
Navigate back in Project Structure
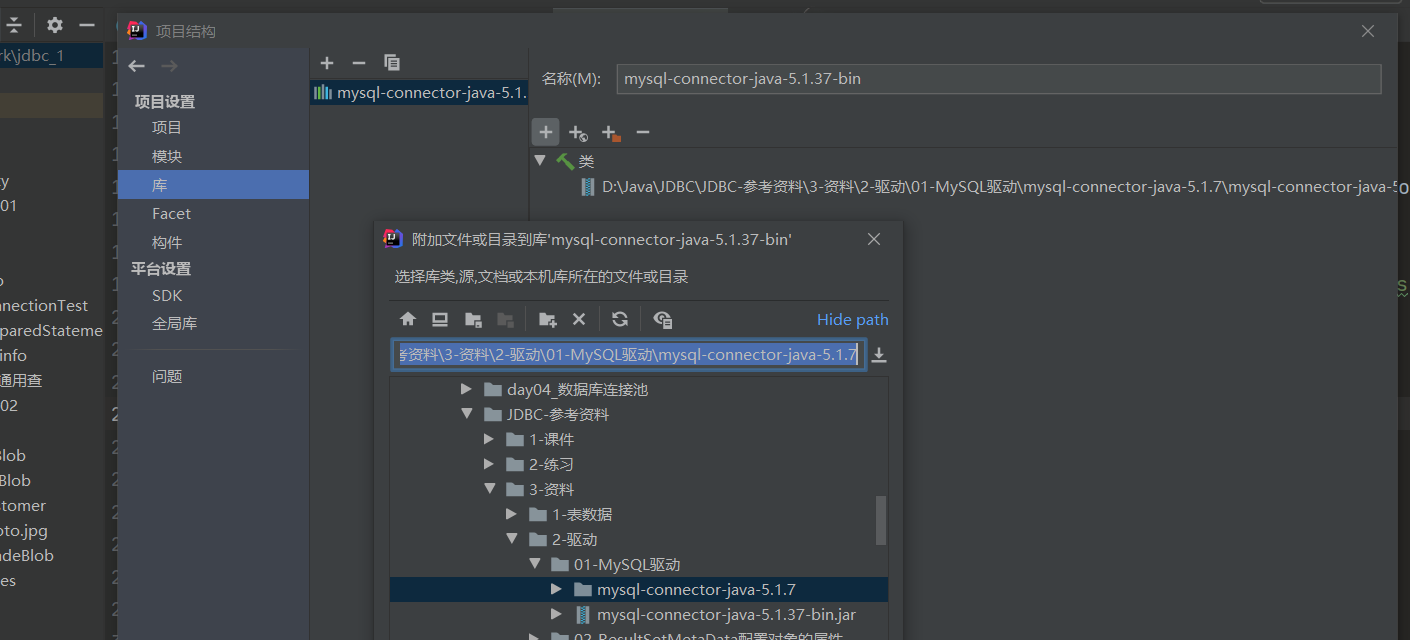click(x=137, y=66)
